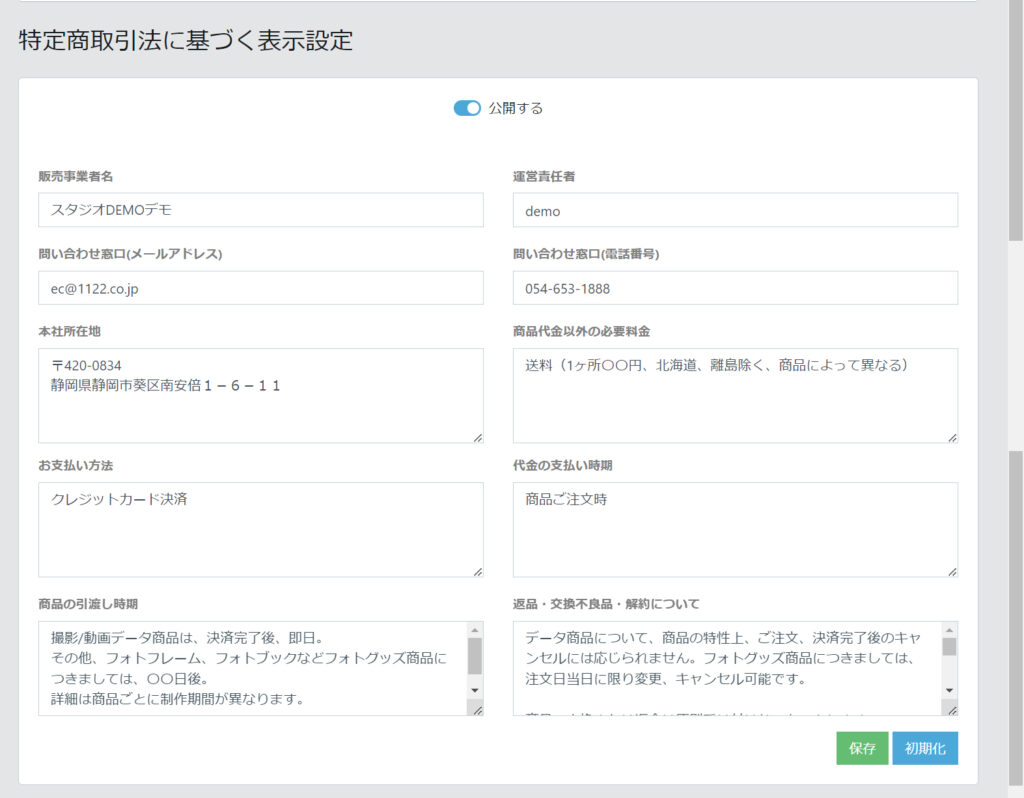Click resize handle of 代金の支払い時期 textarea
The image size is (1024, 798).
pyautogui.click(x=951, y=571)
